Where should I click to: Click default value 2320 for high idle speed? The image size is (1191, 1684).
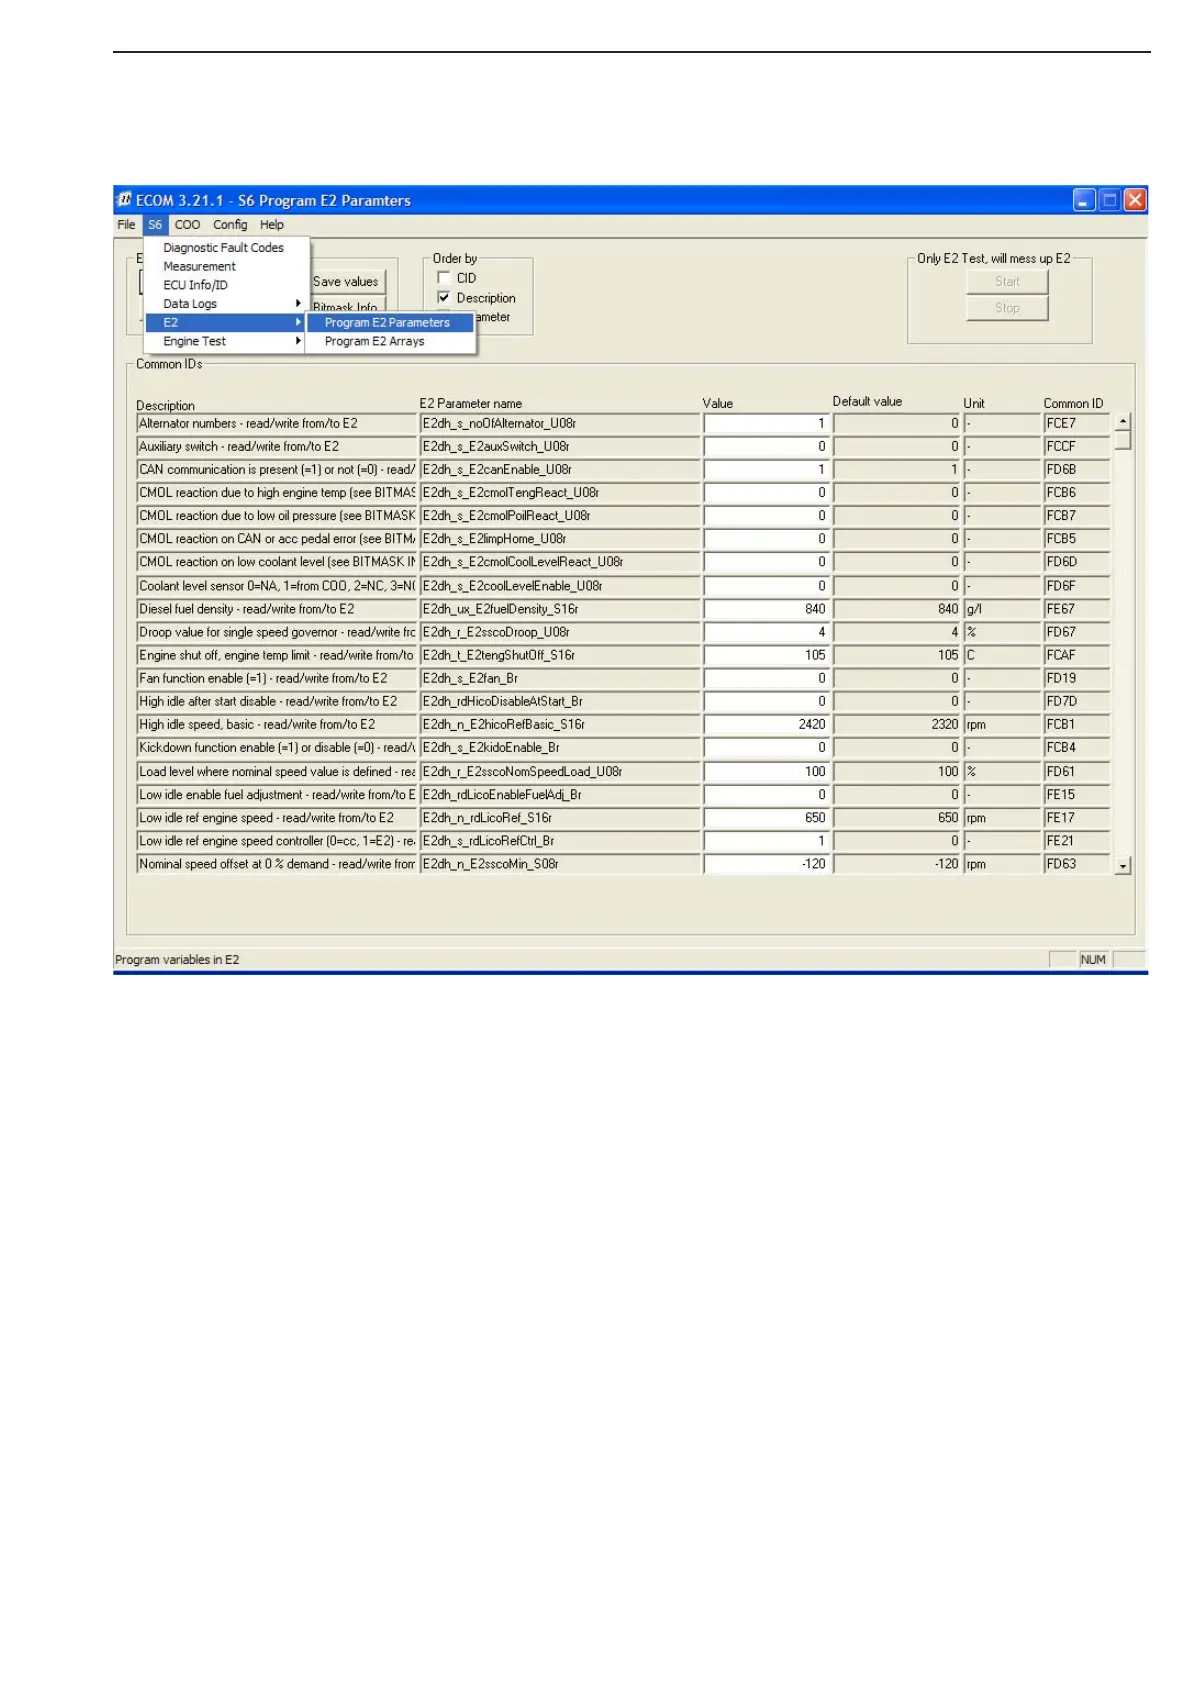(x=897, y=725)
